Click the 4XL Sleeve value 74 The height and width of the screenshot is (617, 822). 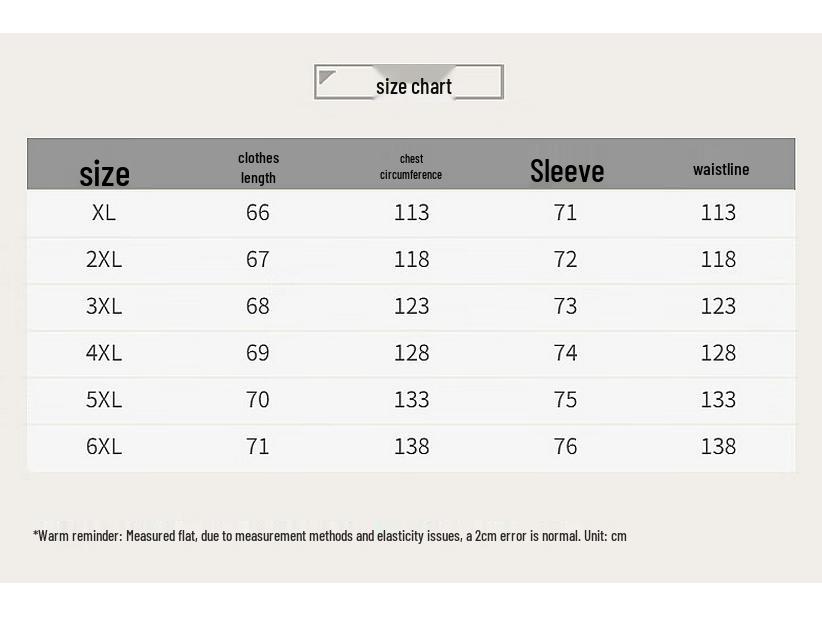pyautogui.click(x=565, y=353)
